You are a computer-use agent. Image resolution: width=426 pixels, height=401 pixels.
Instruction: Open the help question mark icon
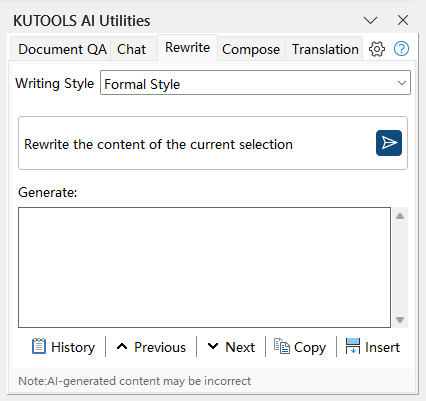pyautogui.click(x=401, y=49)
